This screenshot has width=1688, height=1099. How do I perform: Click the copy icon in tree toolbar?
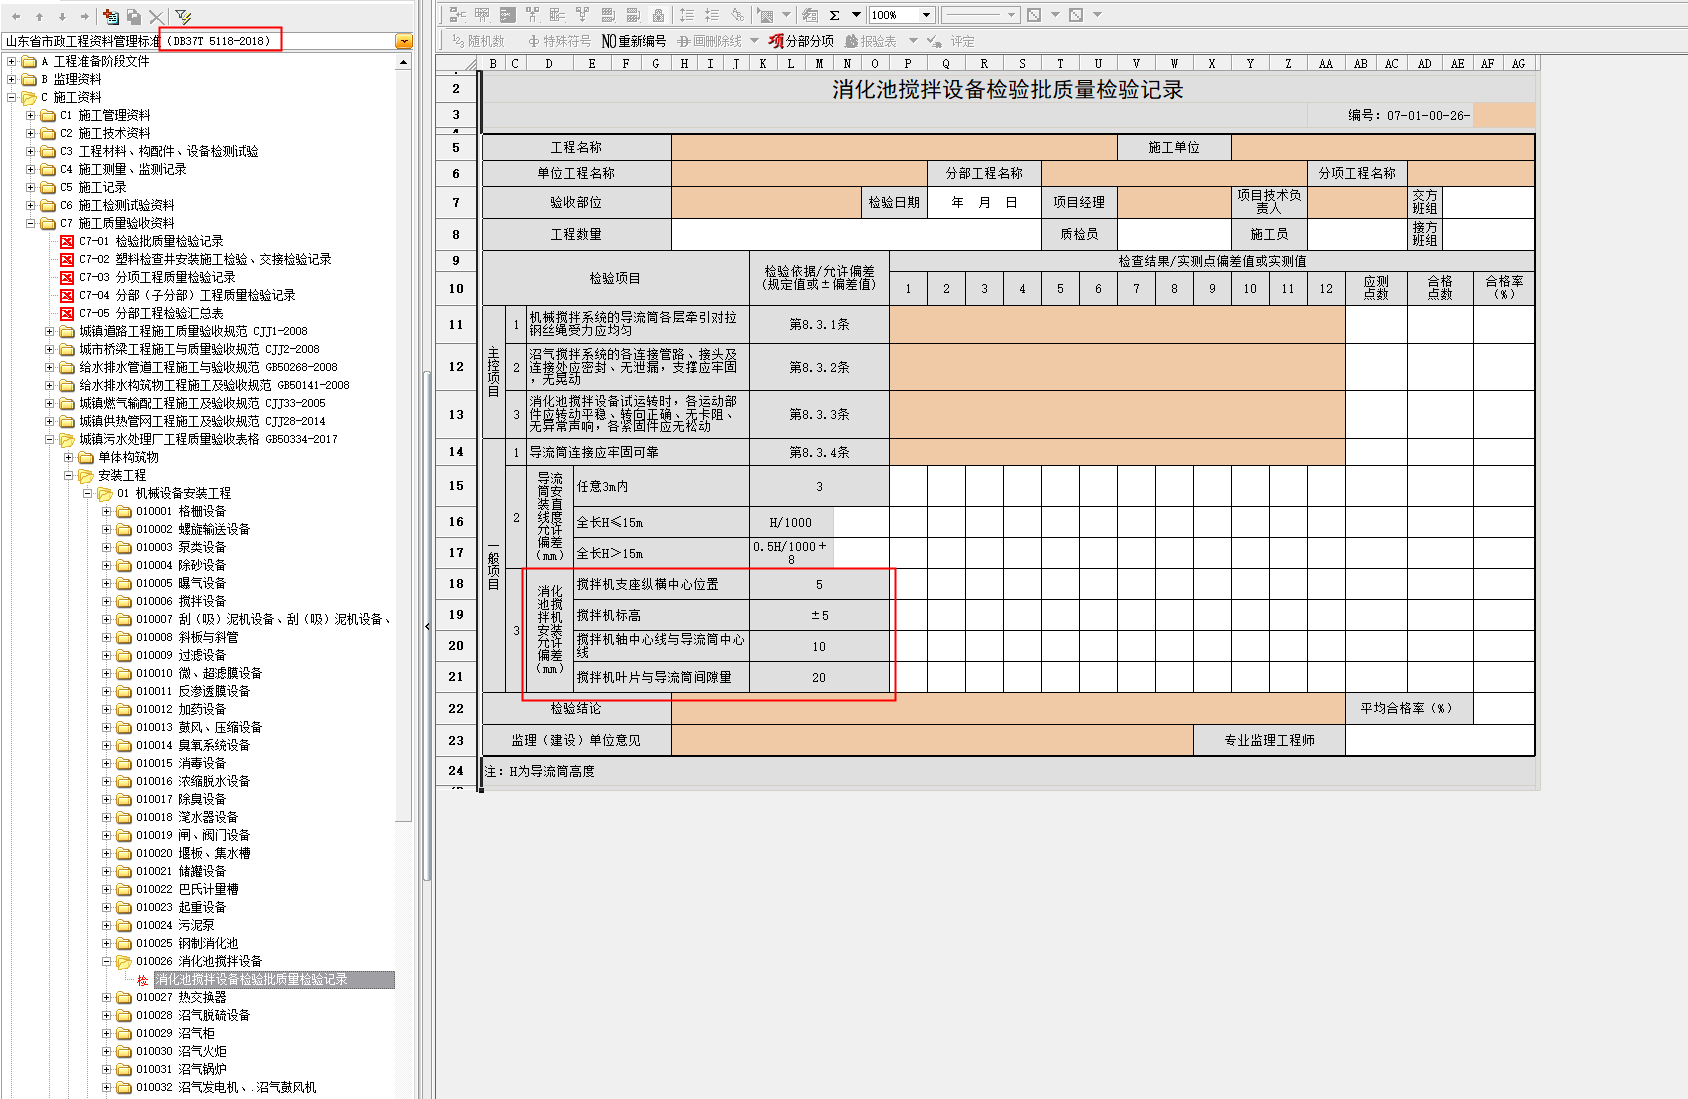point(133,17)
